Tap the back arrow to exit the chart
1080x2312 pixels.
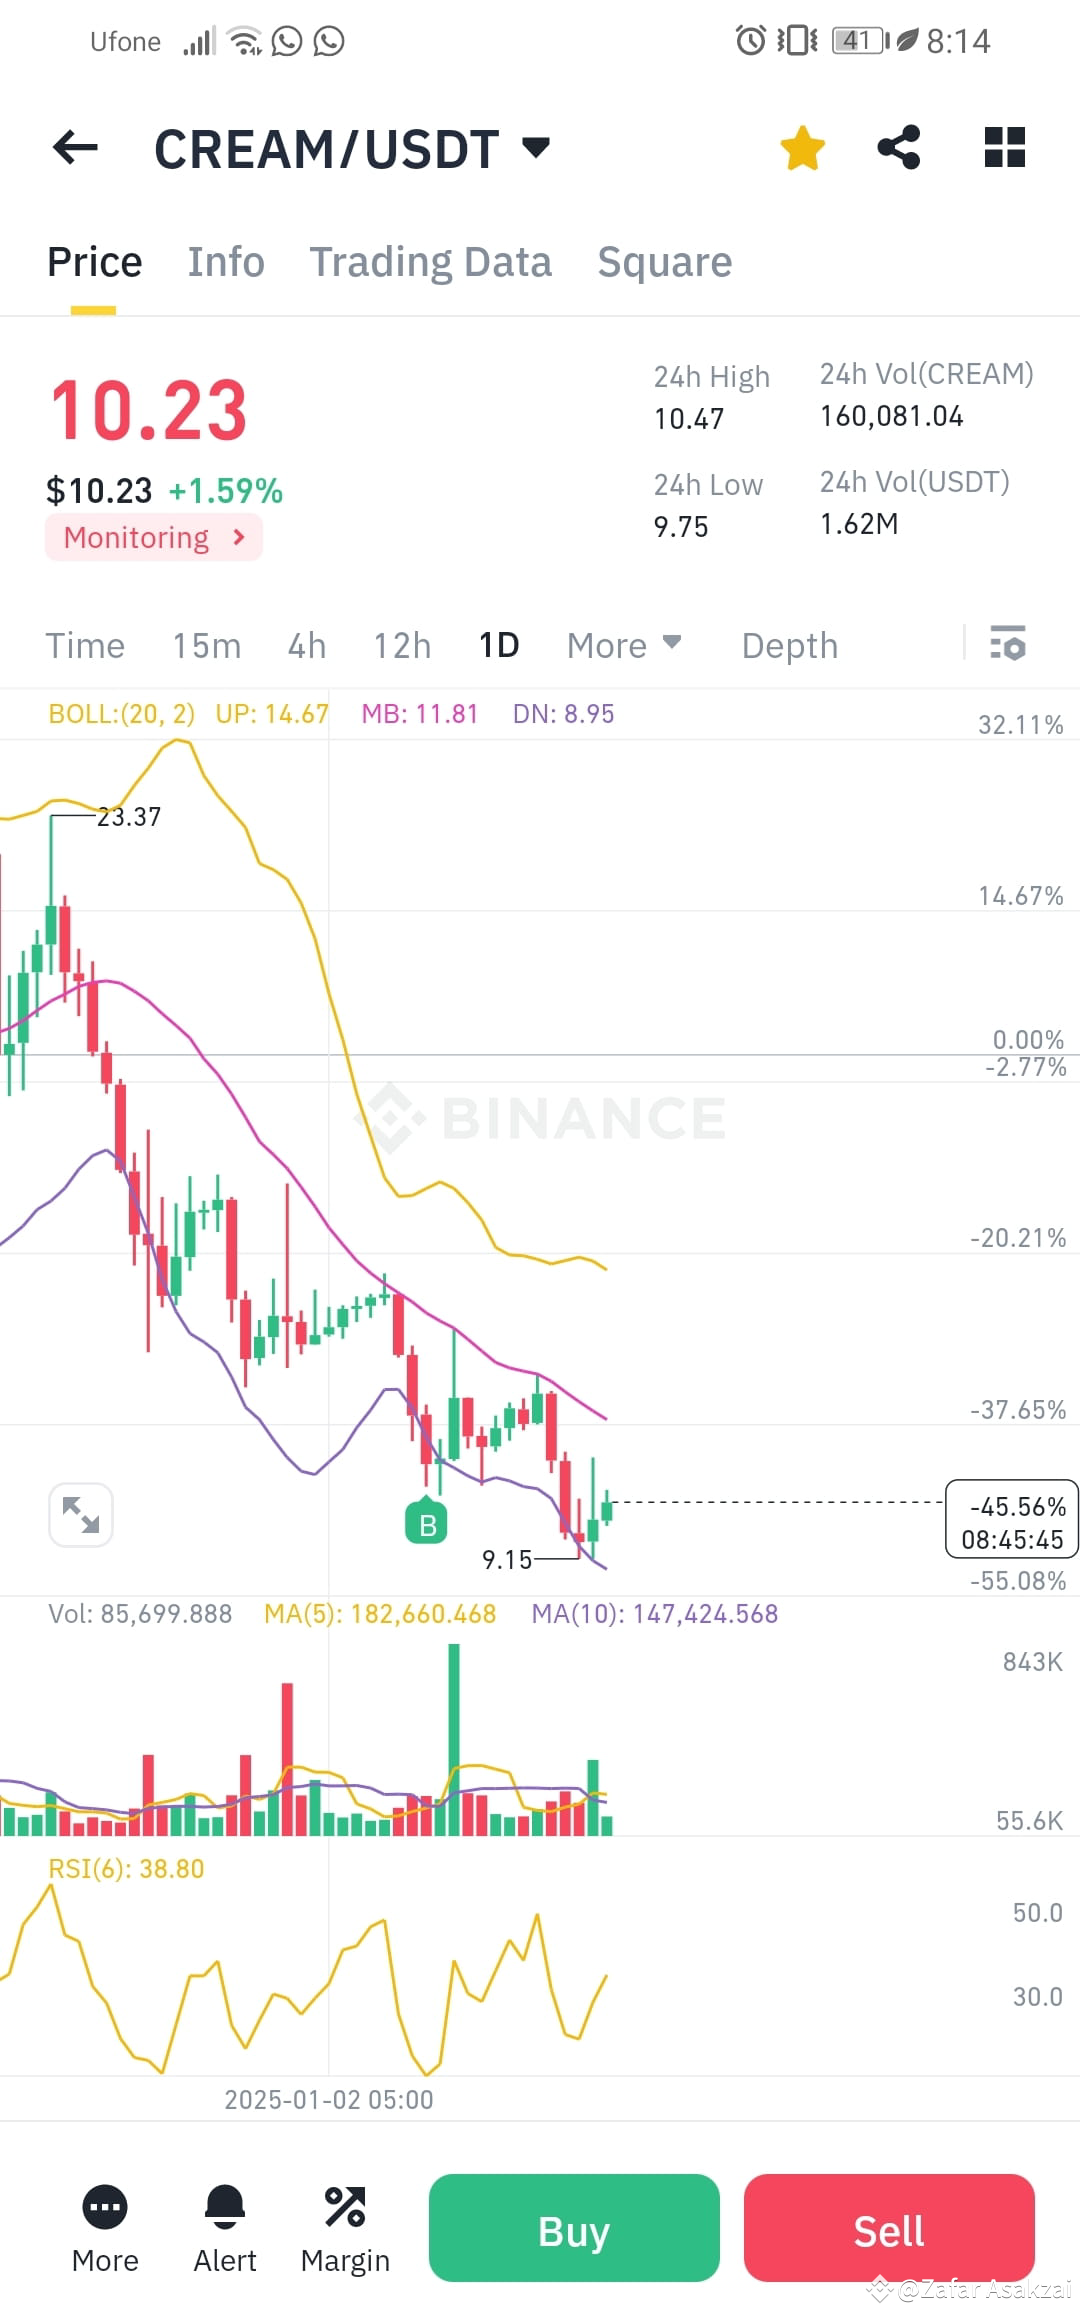click(x=75, y=147)
